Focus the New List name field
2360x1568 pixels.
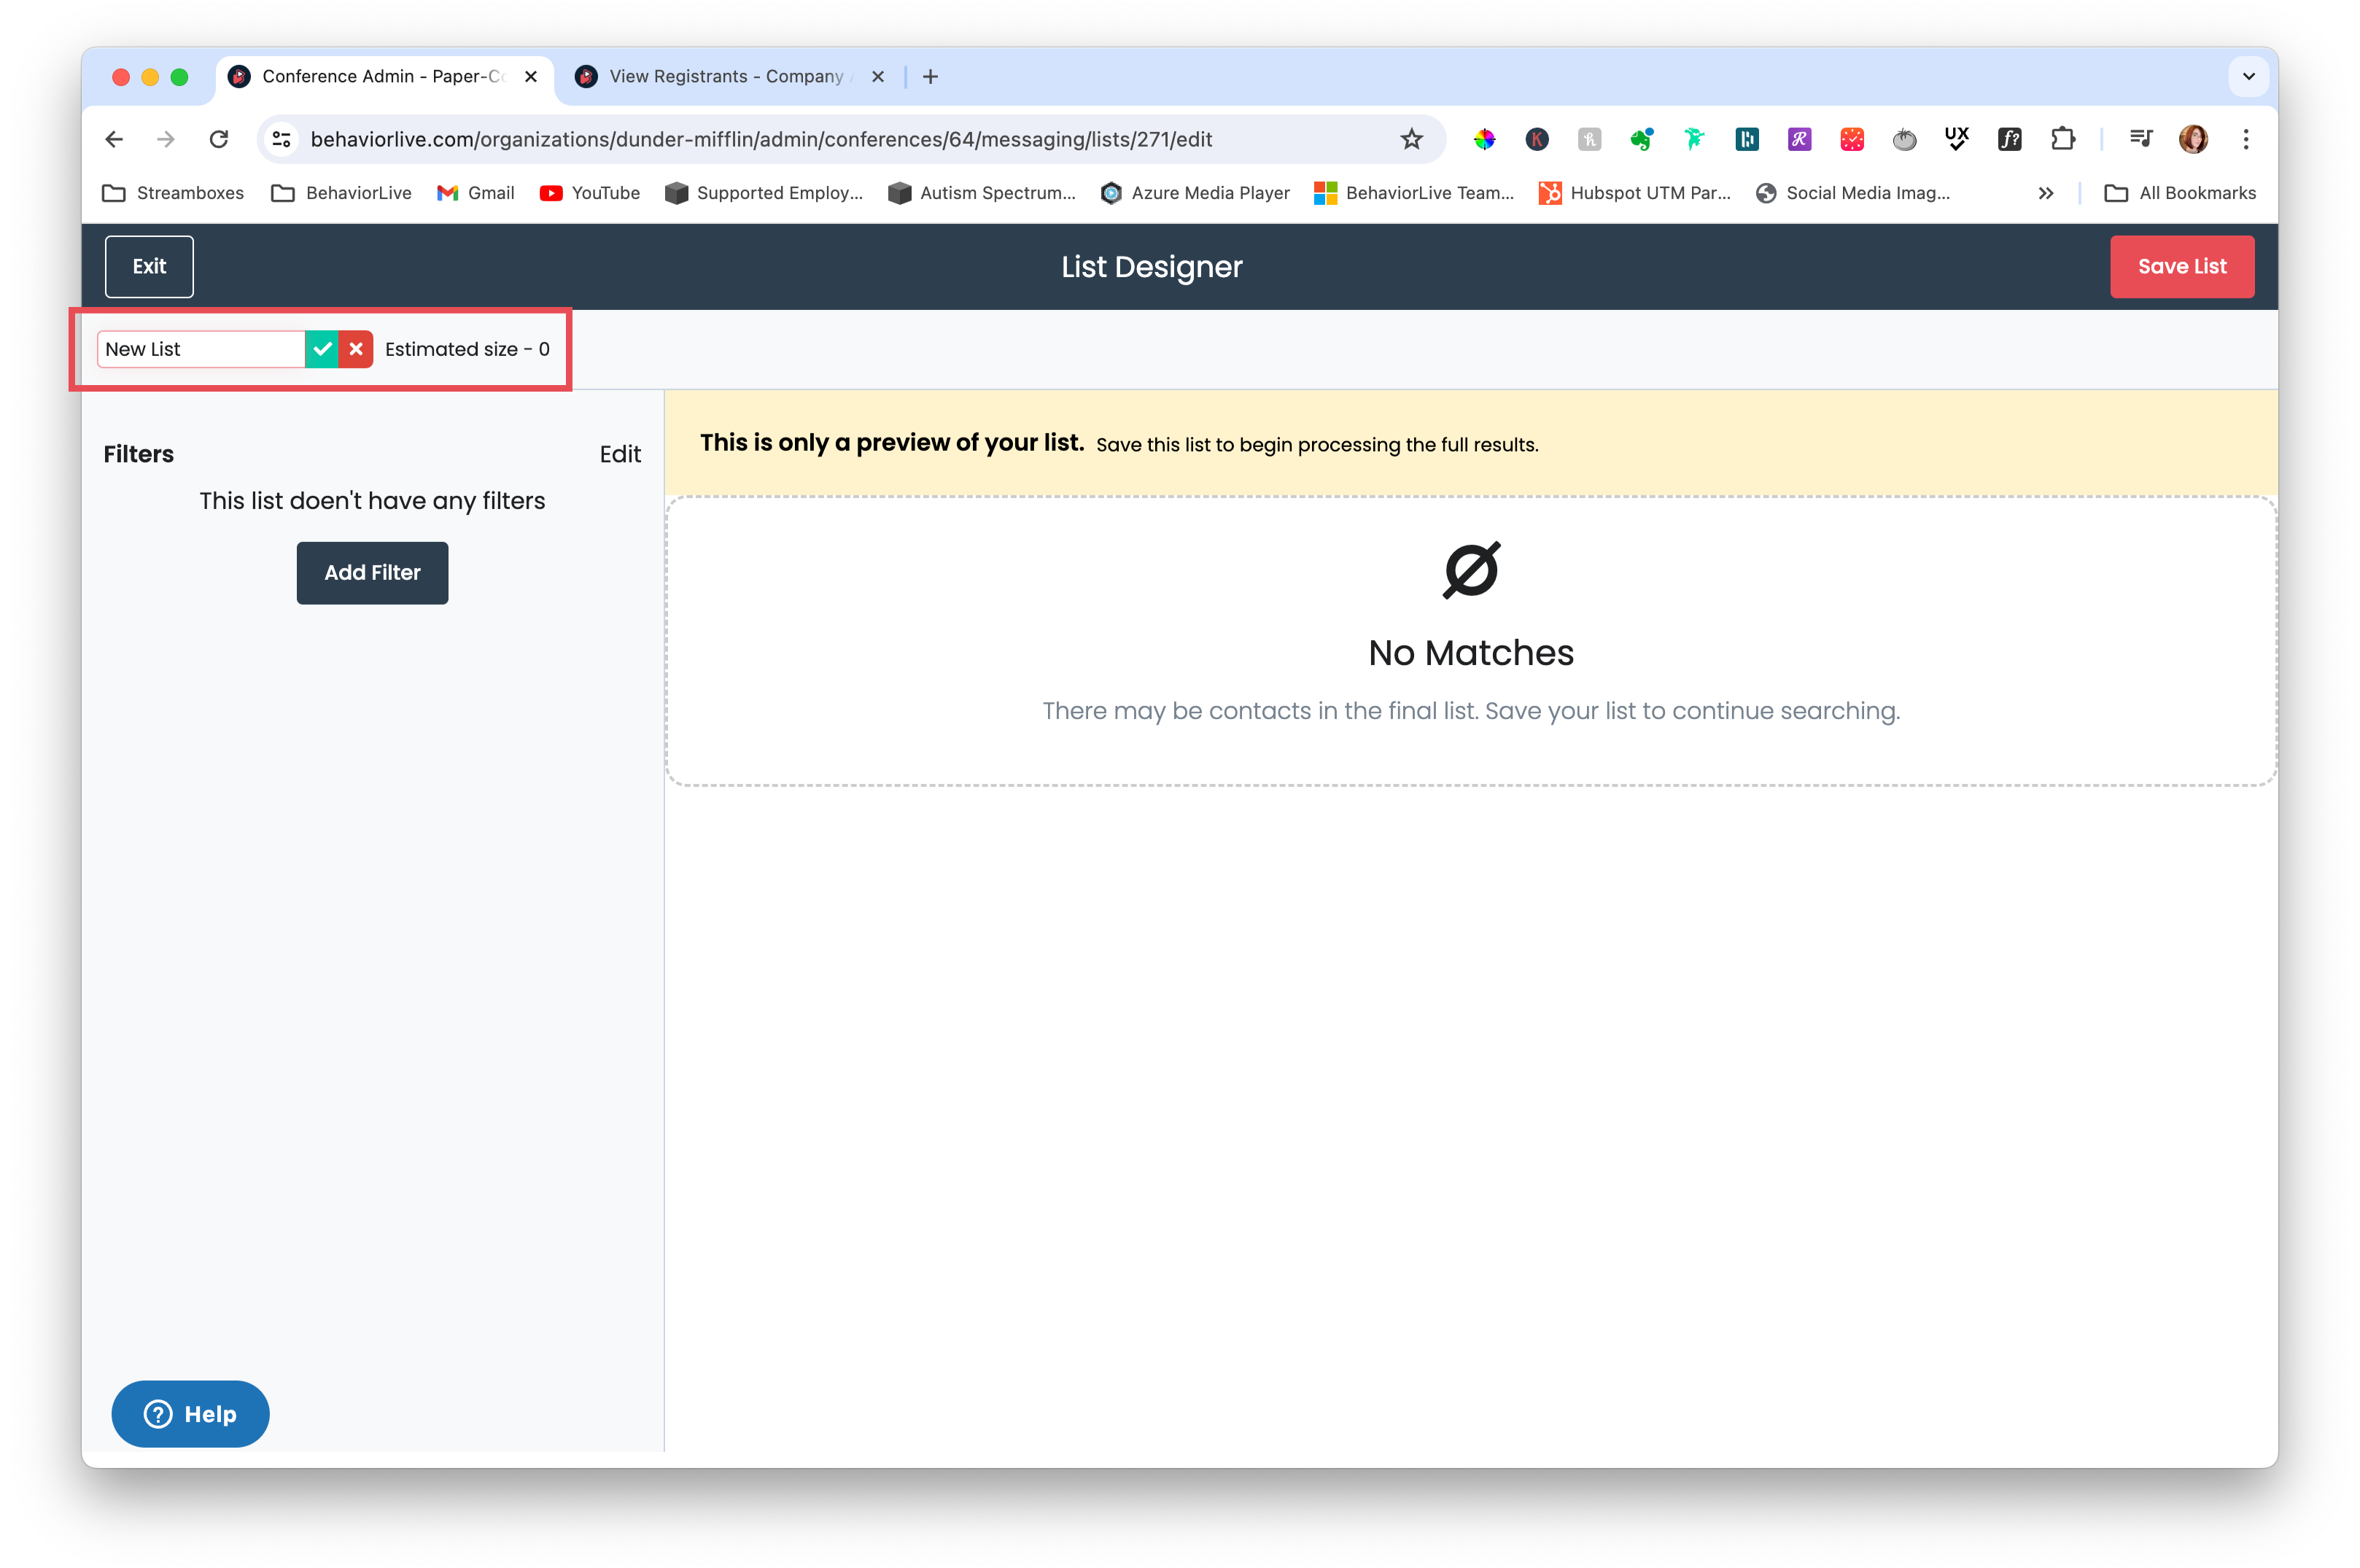coord(201,349)
